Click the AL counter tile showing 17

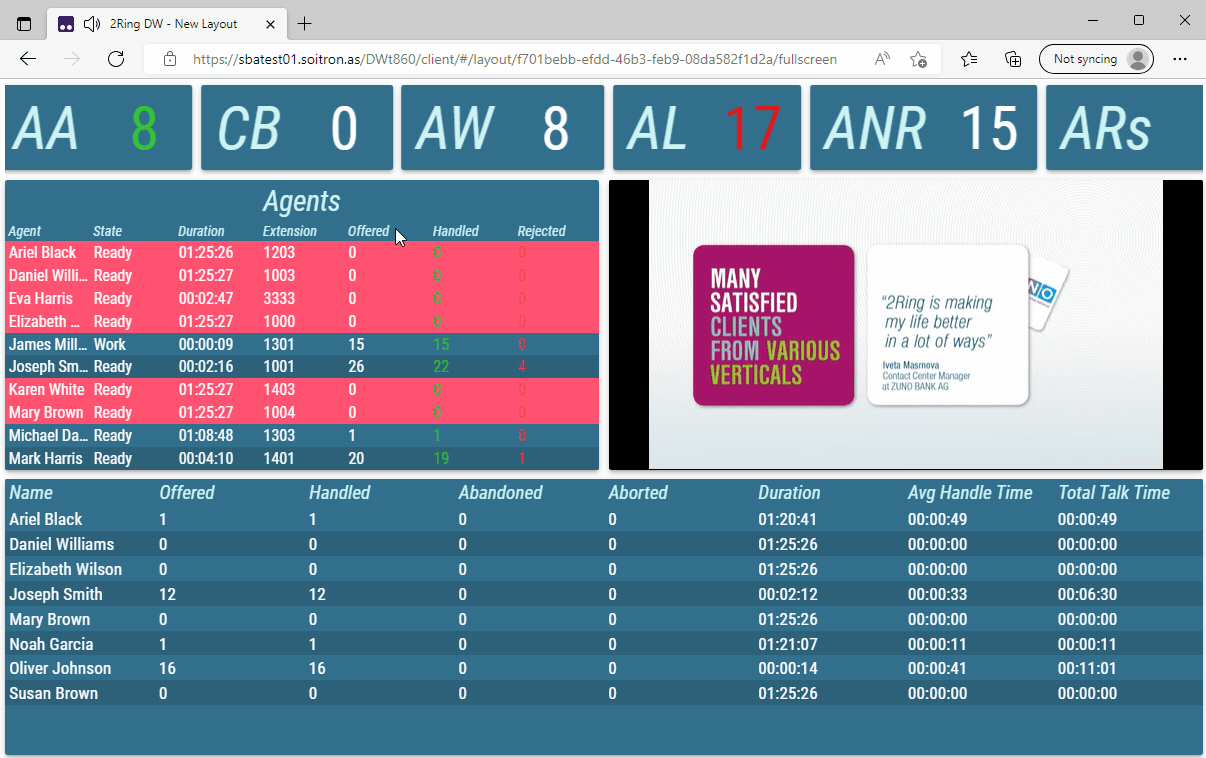pos(706,127)
